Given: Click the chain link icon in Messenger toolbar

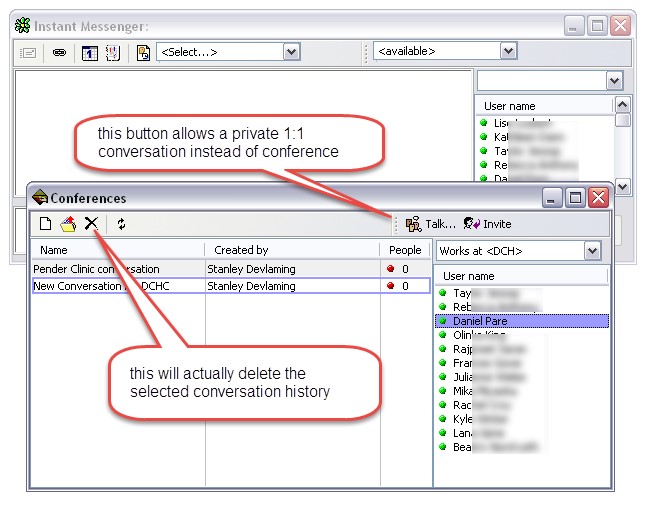Looking at the screenshot, I should click(59, 53).
